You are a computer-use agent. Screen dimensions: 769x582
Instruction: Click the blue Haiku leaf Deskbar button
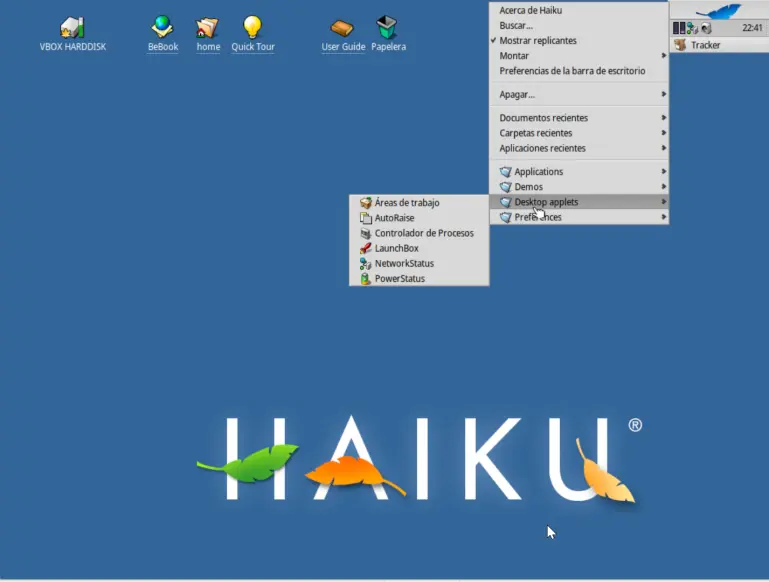[719, 10]
